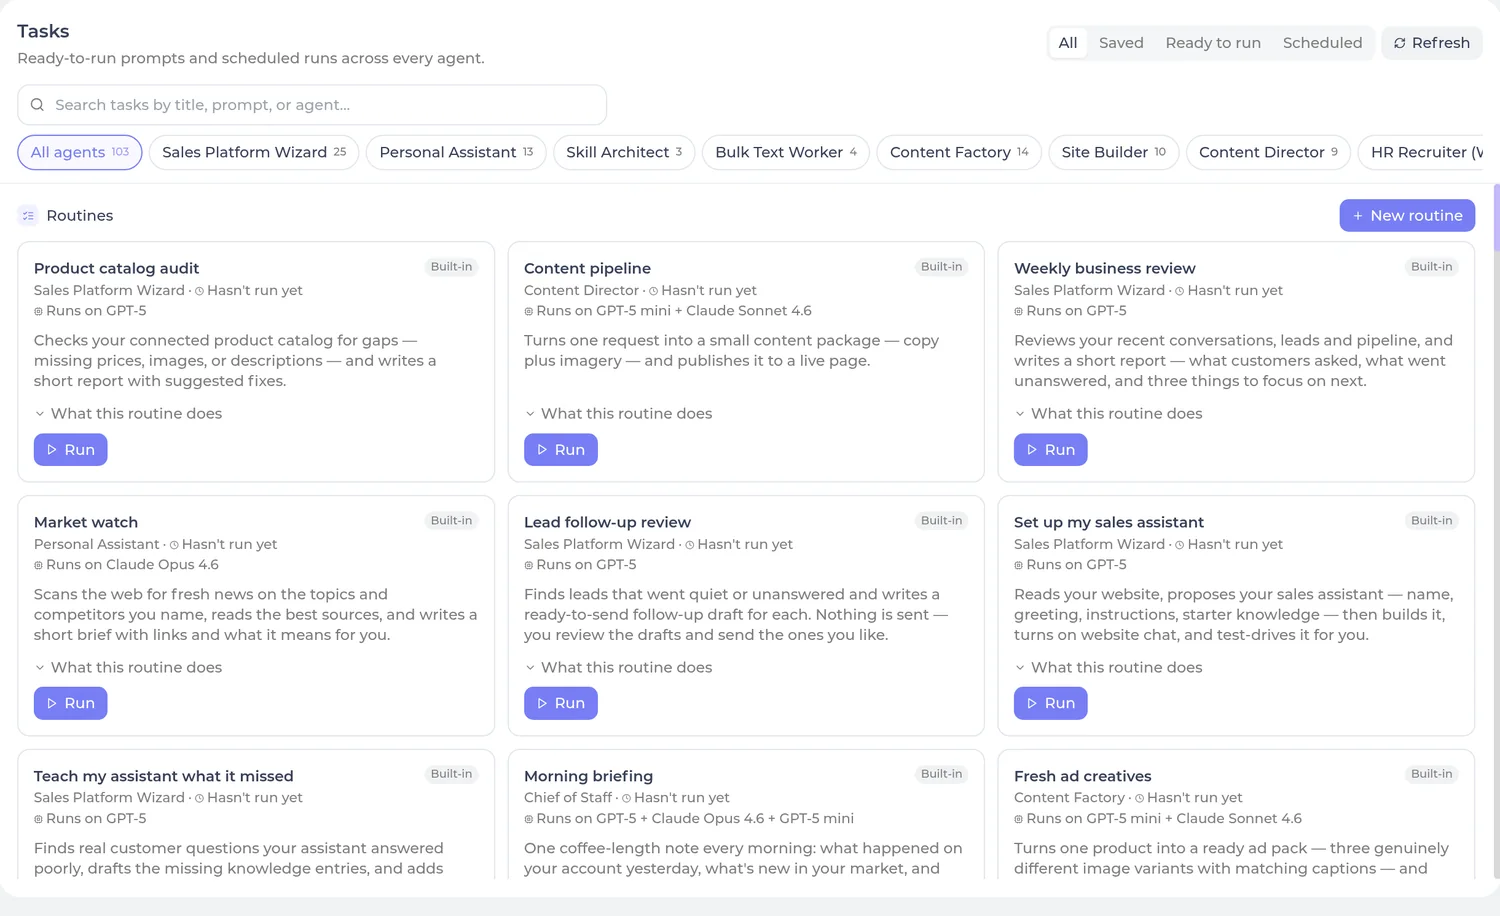Screen dimensions: 1500x916
Task: Click the Chief of Staff agent name
Action: (568, 798)
